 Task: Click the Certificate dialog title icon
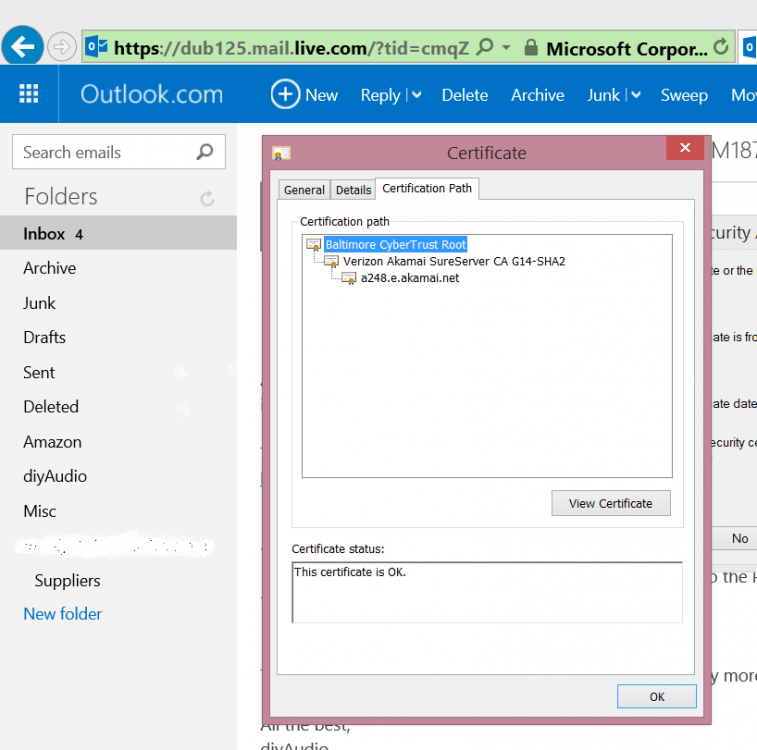coord(281,153)
